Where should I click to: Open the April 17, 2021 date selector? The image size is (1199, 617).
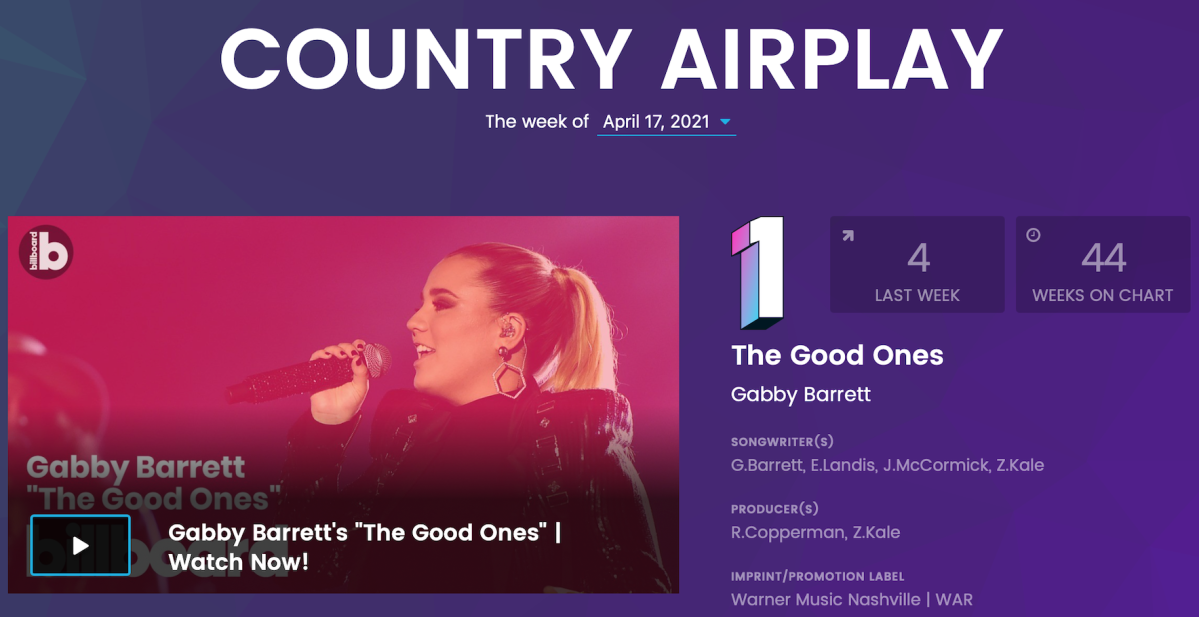click(x=666, y=122)
